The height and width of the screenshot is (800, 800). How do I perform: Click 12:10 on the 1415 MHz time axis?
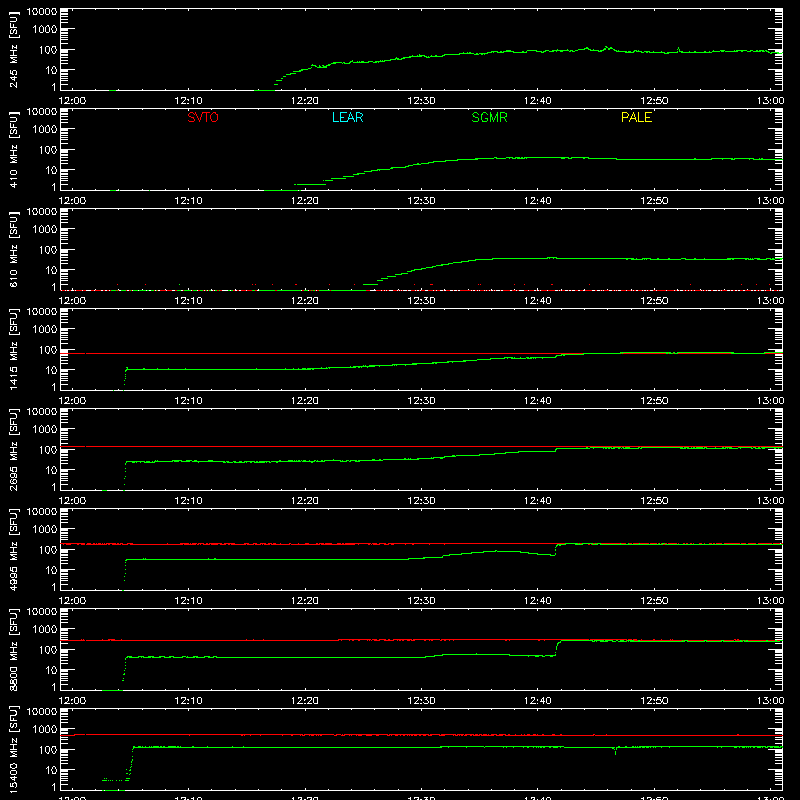188,401
